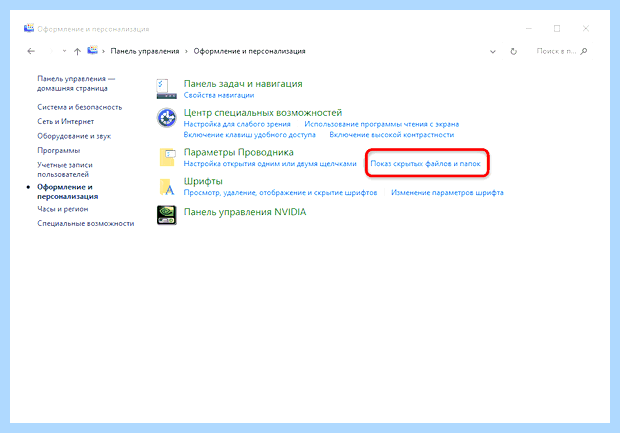Open 'Параметры Проводника' heading
The width and height of the screenshot is (620, 433).
239,152
